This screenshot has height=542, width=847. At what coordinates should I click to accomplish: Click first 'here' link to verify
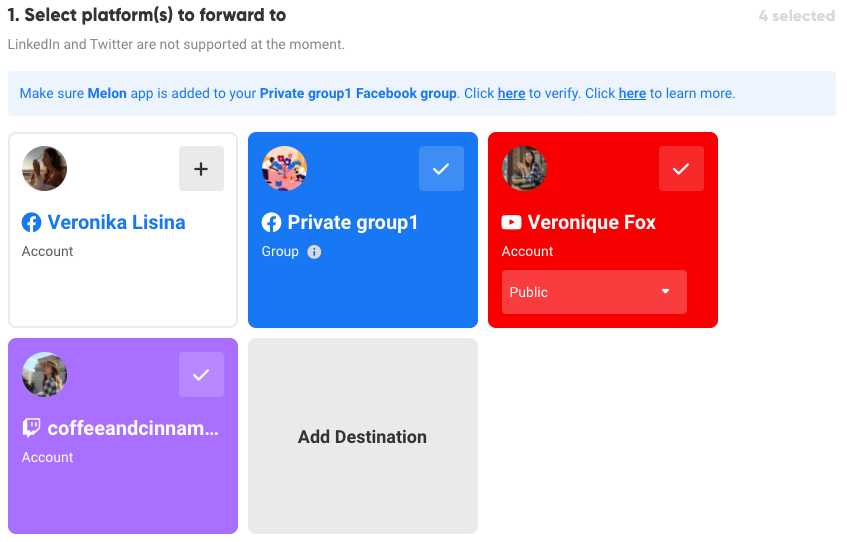coord(511,93)
